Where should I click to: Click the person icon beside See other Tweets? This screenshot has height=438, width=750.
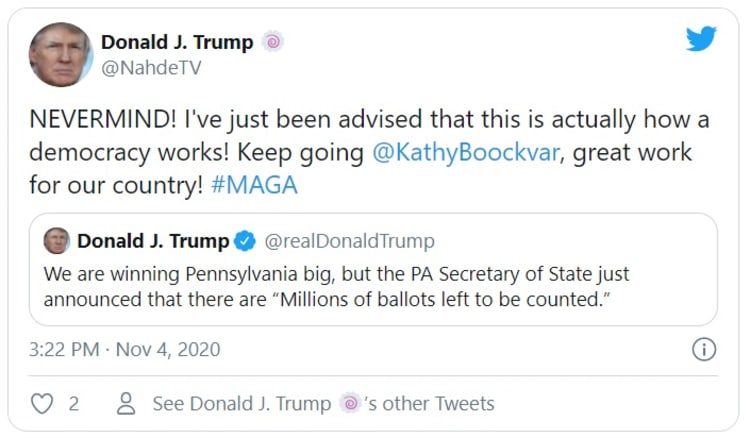click(126, 404)
